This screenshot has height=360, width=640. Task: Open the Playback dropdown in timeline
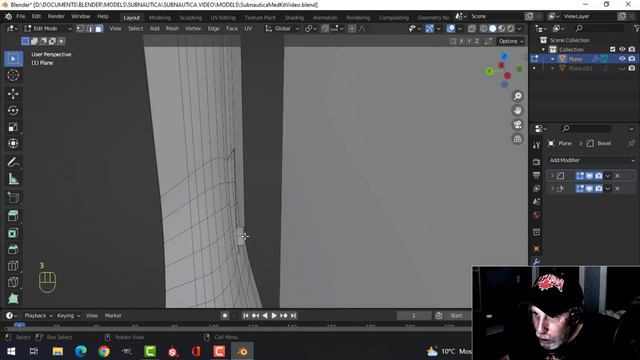pos(38,316)
